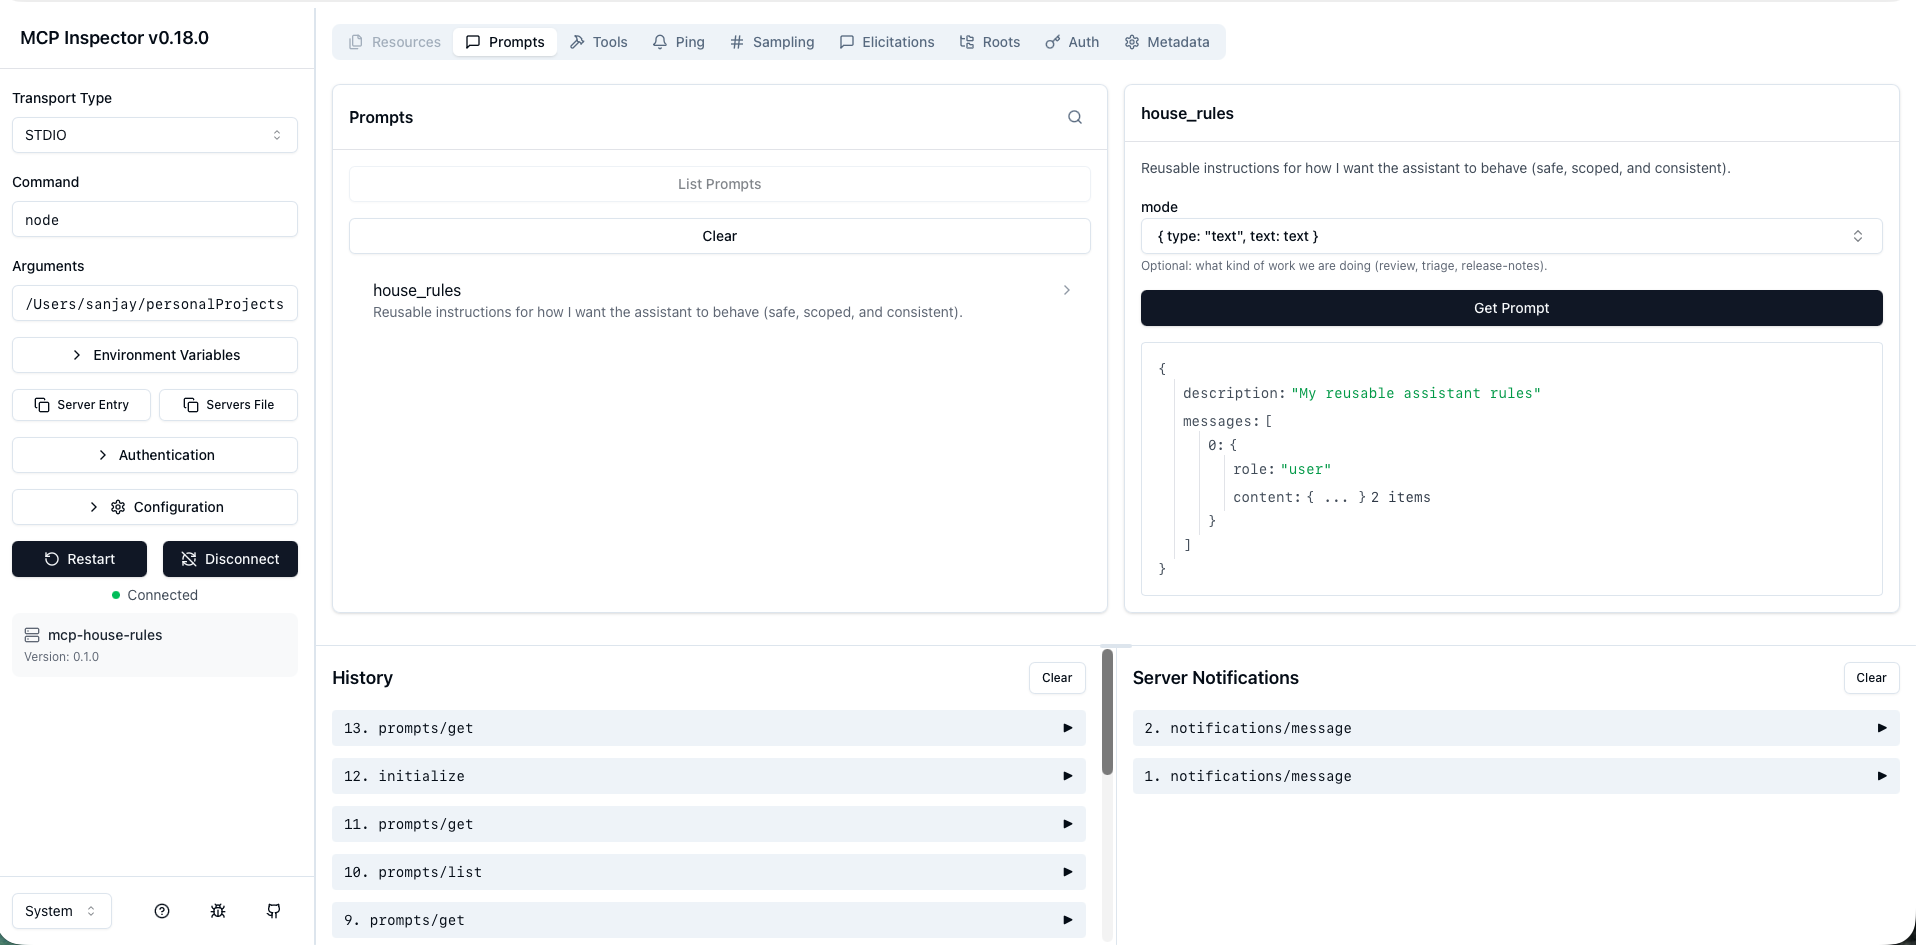1916x945 pixels.
Task: Click the Get Prompt button
Action: point(1511,308)
